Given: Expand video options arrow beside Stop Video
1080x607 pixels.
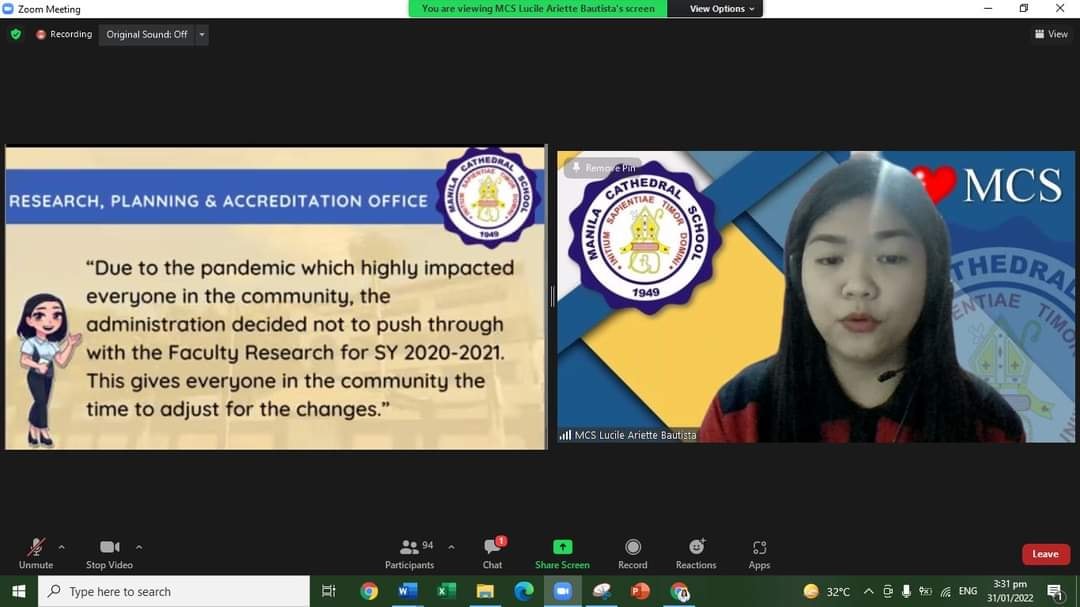Looking at the screenshot, I should [x=139, y=547].
